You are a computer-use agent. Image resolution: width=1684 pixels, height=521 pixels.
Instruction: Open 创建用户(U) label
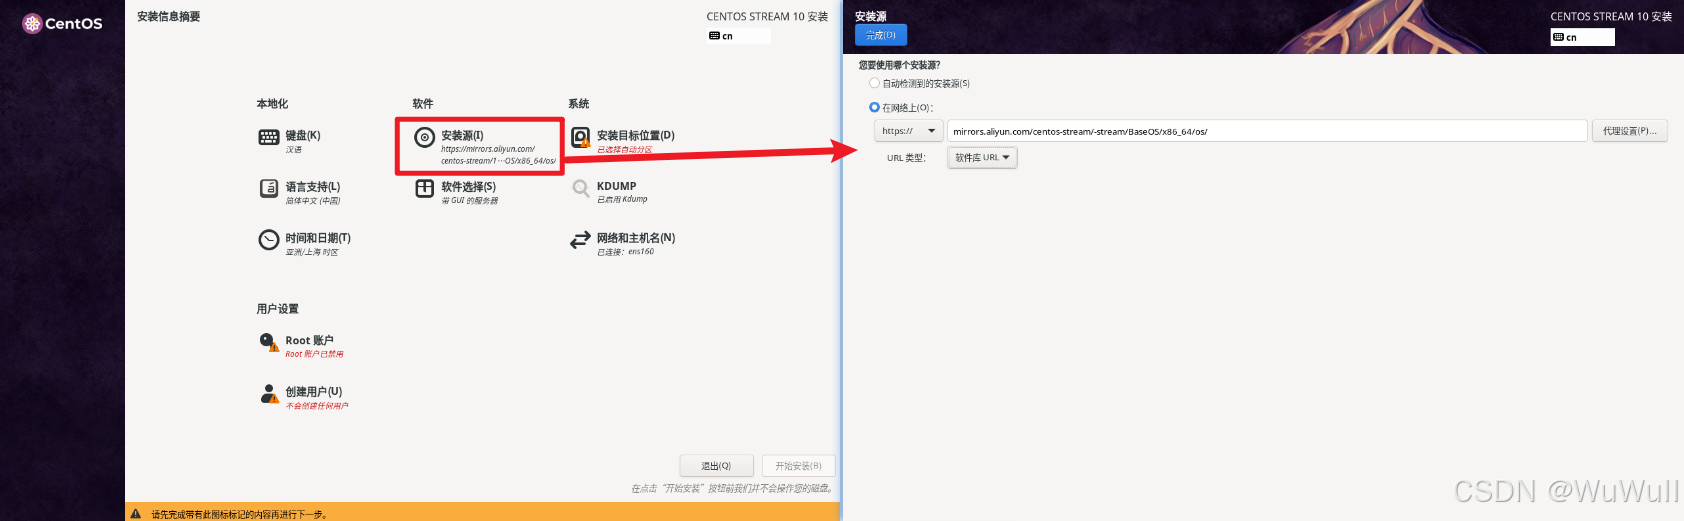point(314,392)
